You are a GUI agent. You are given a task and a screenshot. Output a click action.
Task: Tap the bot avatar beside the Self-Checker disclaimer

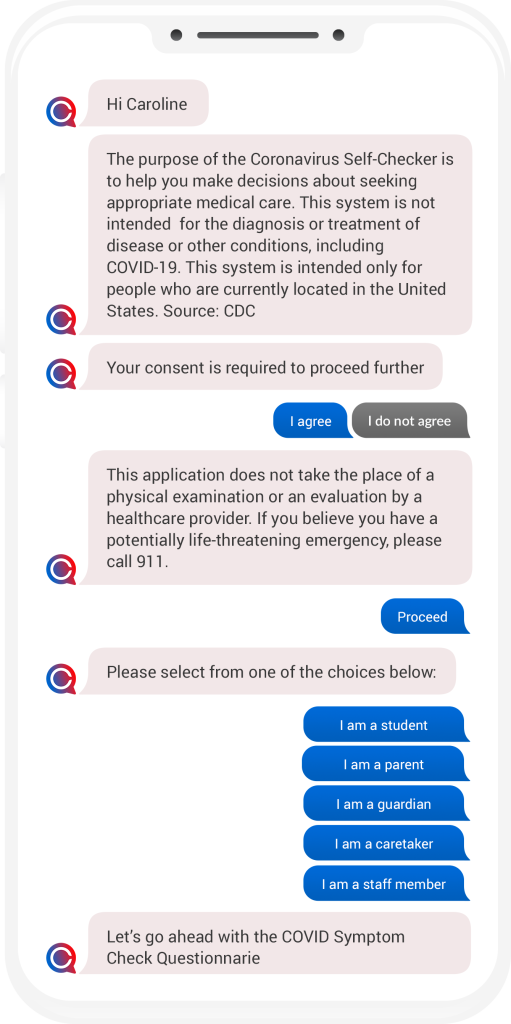click(x=61, y=319)
